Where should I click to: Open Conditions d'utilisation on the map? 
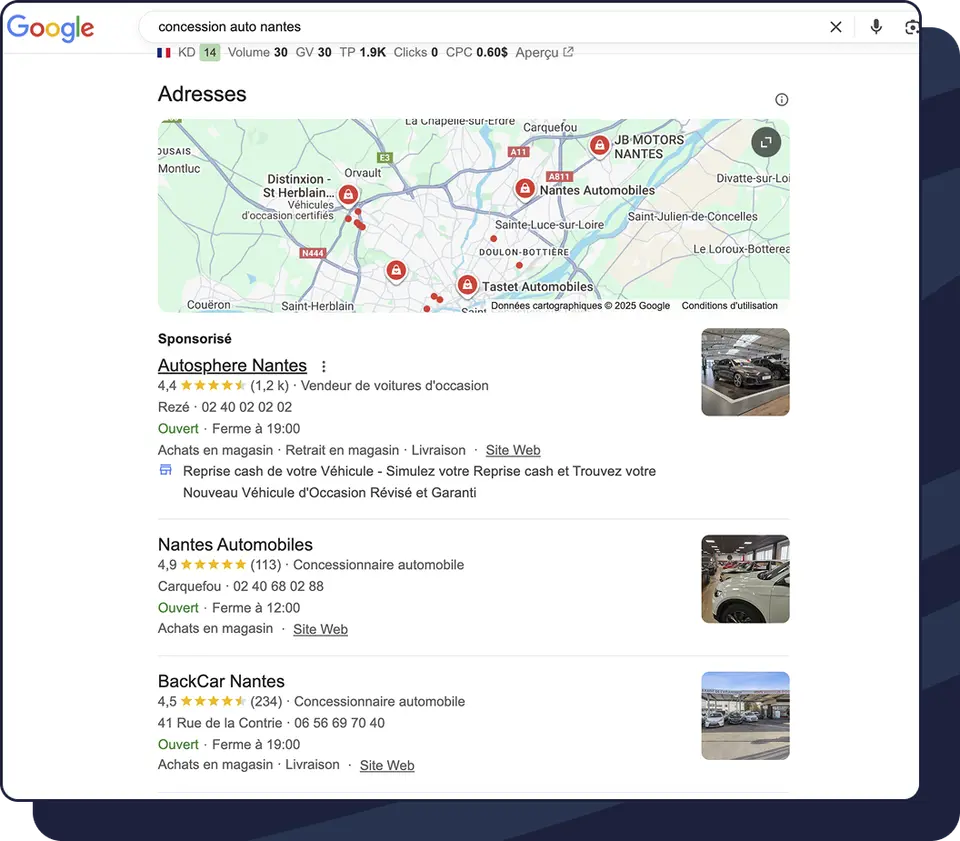pyautogui.click(x=729, y=305)
